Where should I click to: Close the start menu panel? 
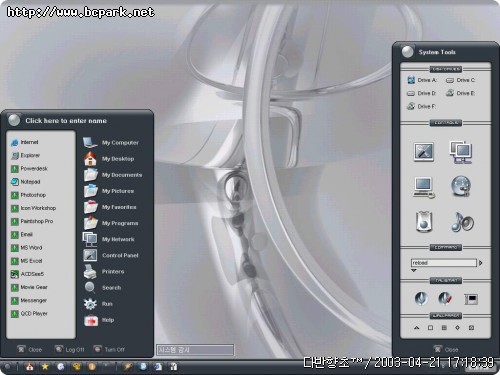(x=30, y=349)
